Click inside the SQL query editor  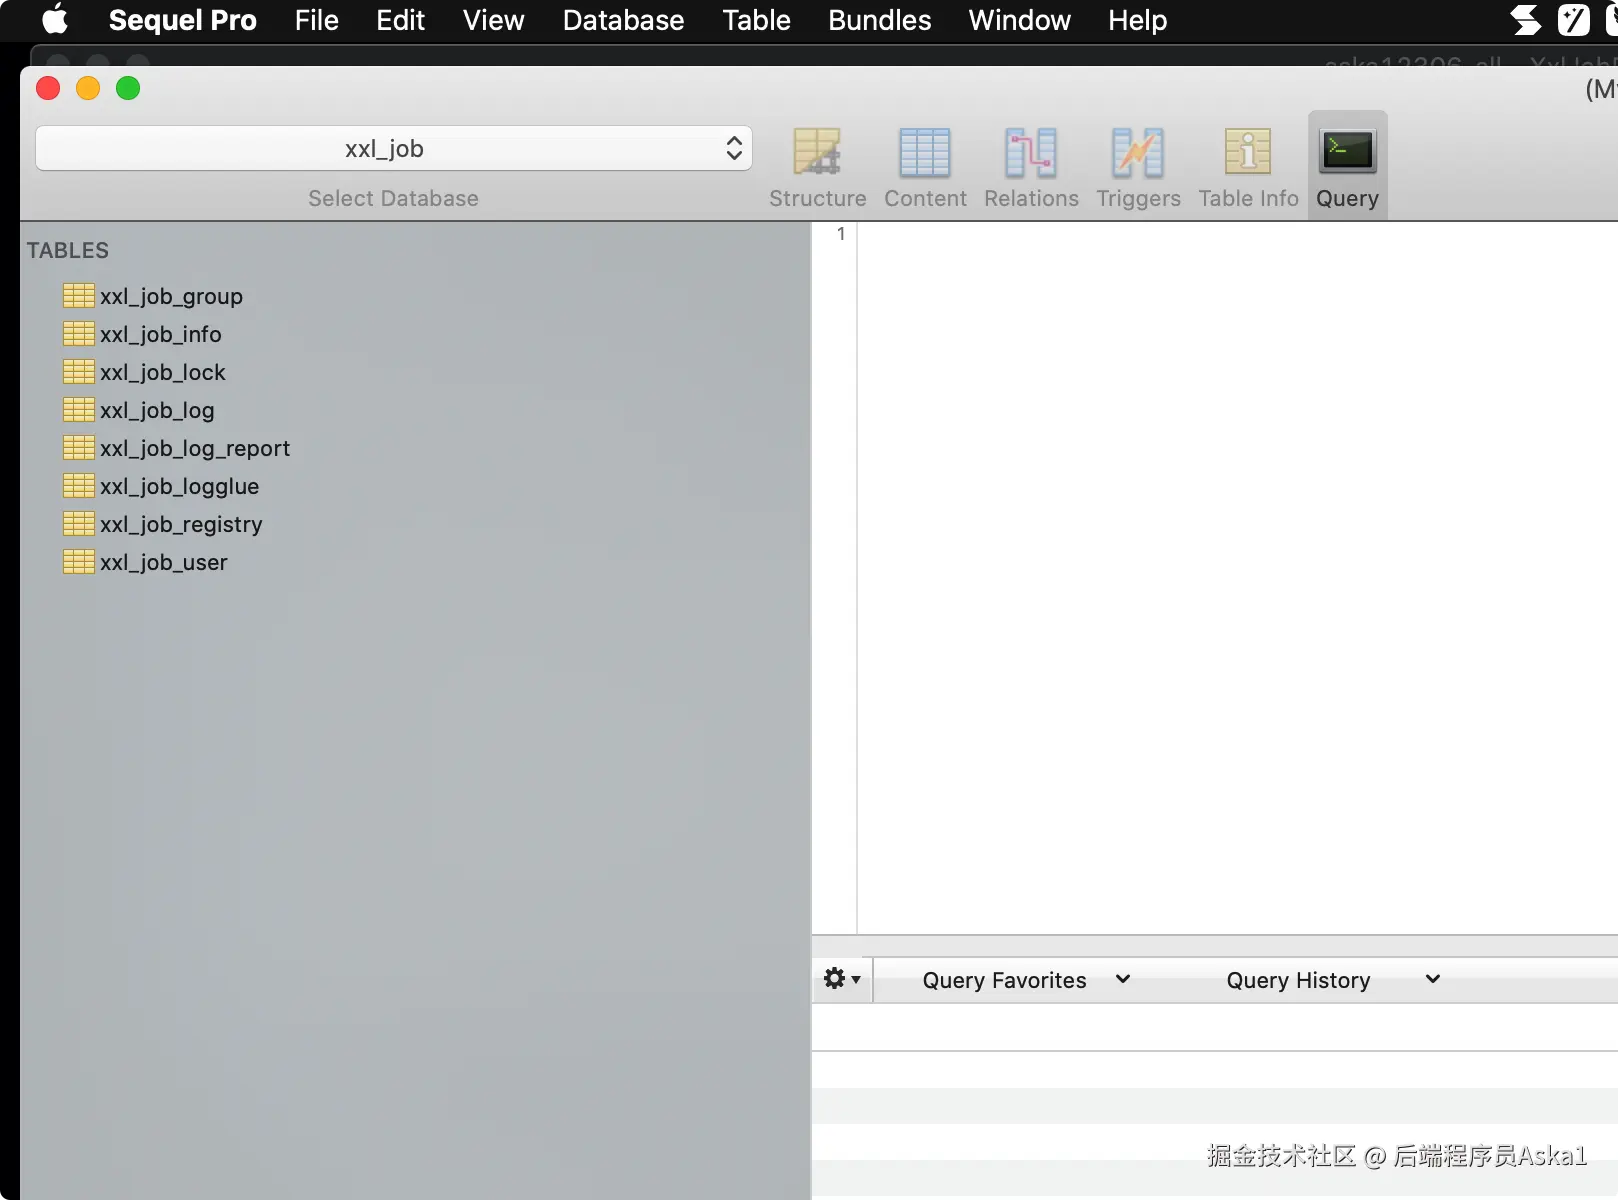(x=1238, y=578)
